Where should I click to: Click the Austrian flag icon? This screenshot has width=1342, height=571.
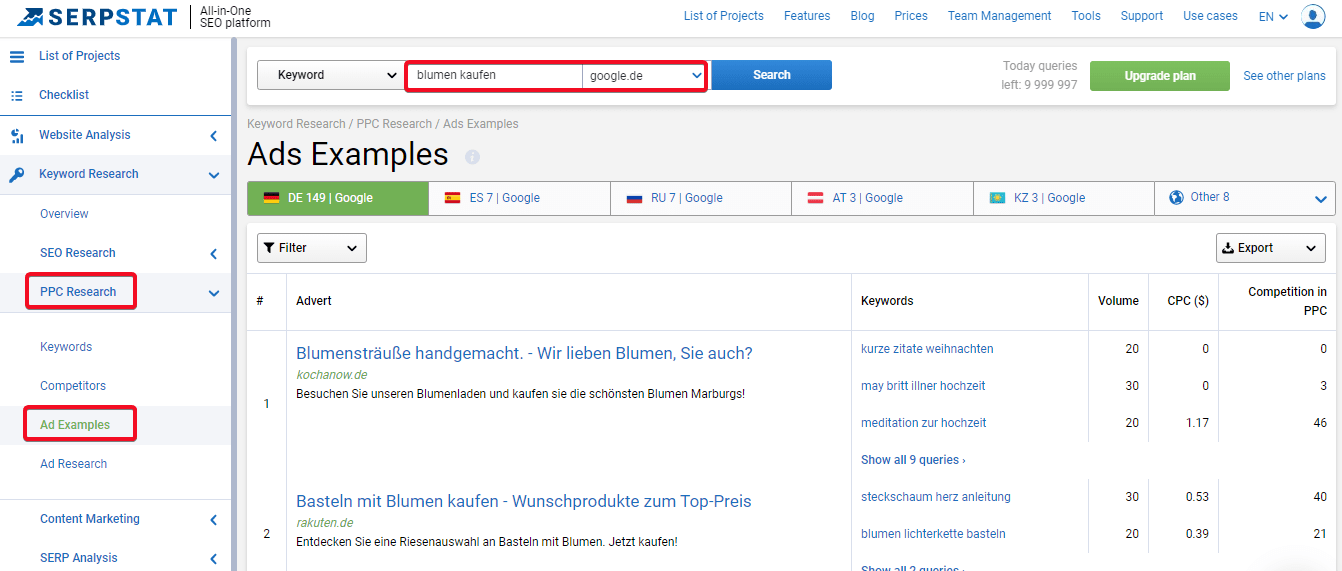[x=816, y=198]
